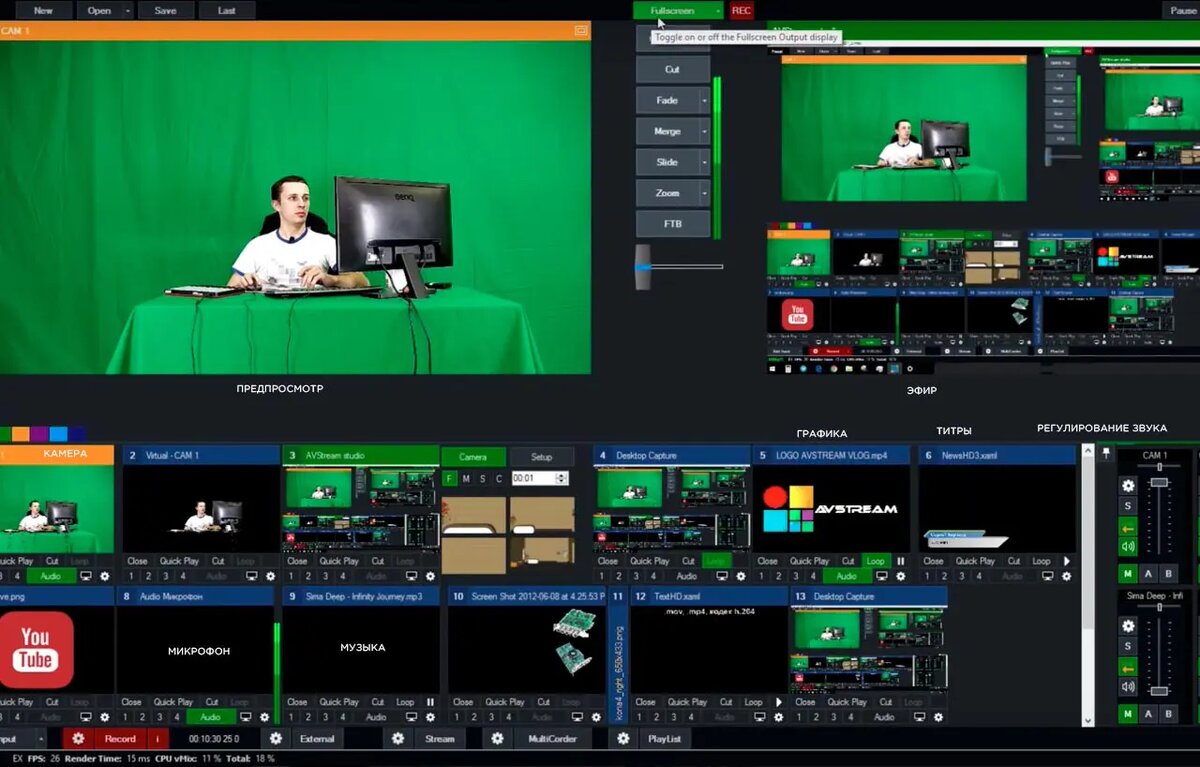Switch to the Setup tab

(x=542, y=457)
